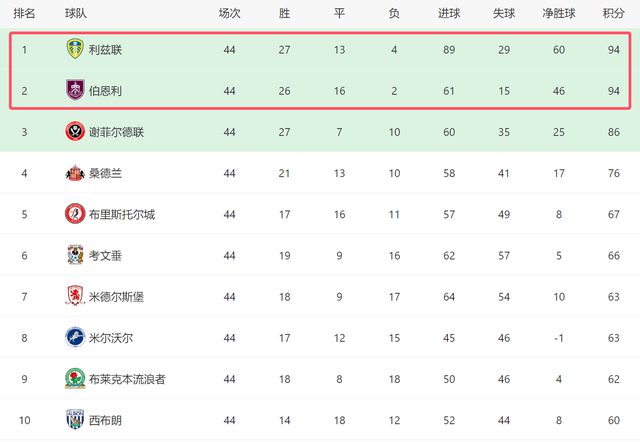Viewport: 640px width, 442px height.
Task: Click the Leeds United (利兹联) club crest
Action: pyautogui.click(x=74, y=49)
